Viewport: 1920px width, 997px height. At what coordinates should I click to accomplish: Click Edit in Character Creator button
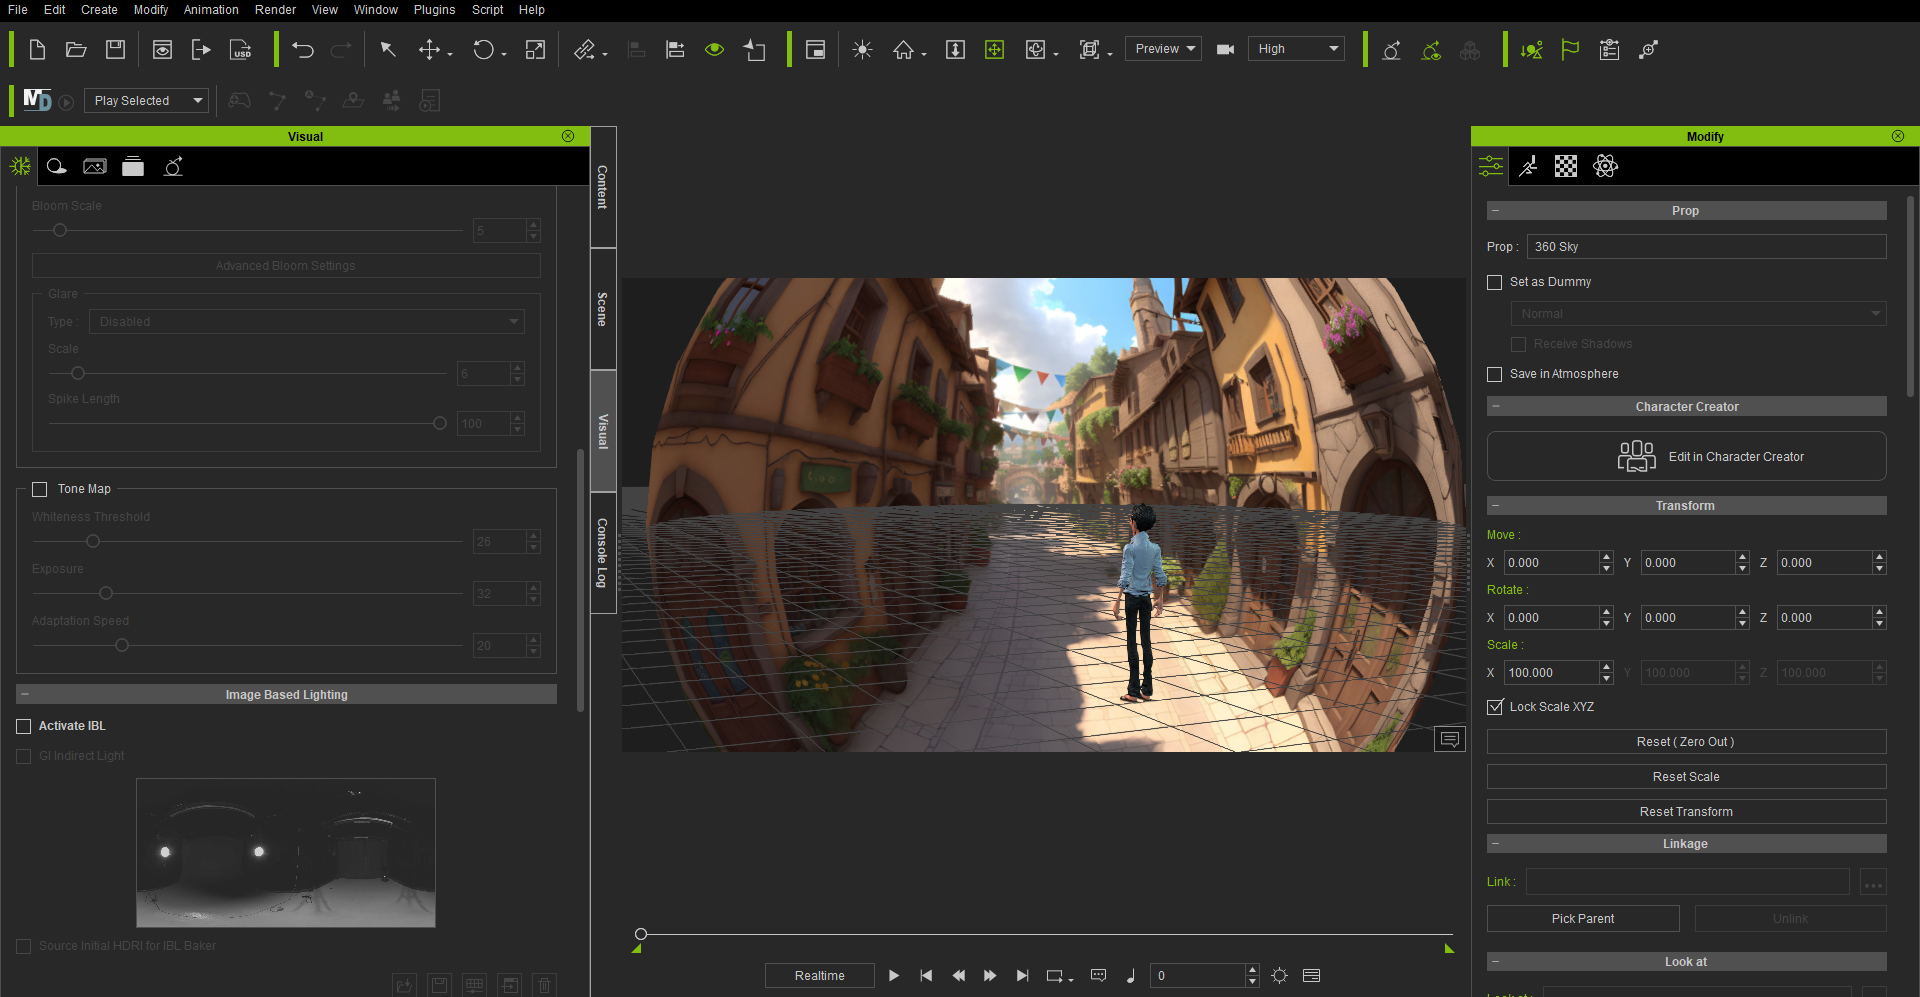point(1686,456)
